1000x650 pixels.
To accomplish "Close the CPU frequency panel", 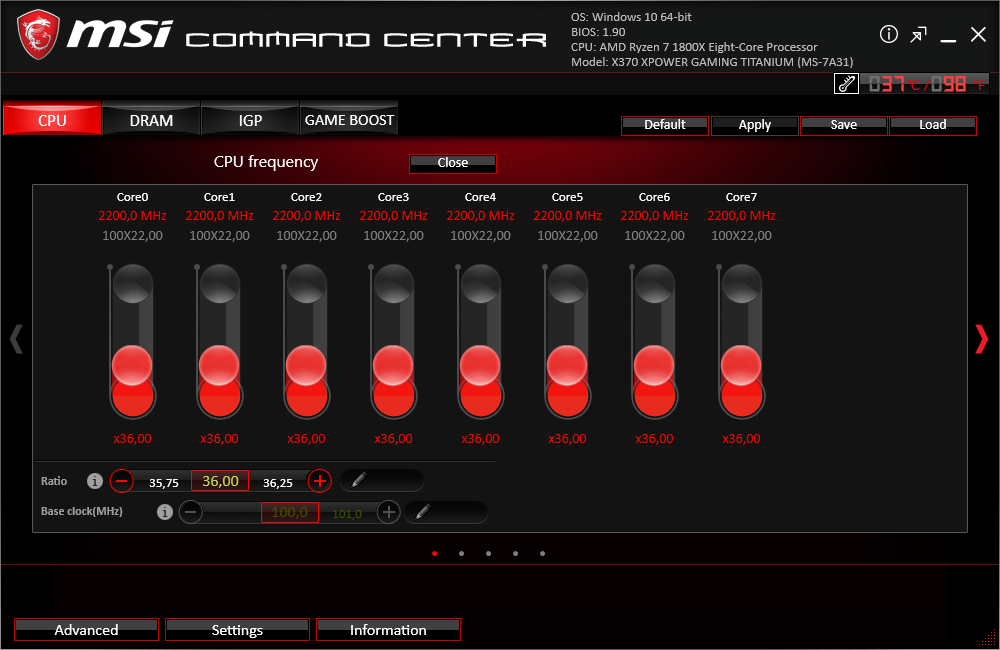I will click(453, 163).
